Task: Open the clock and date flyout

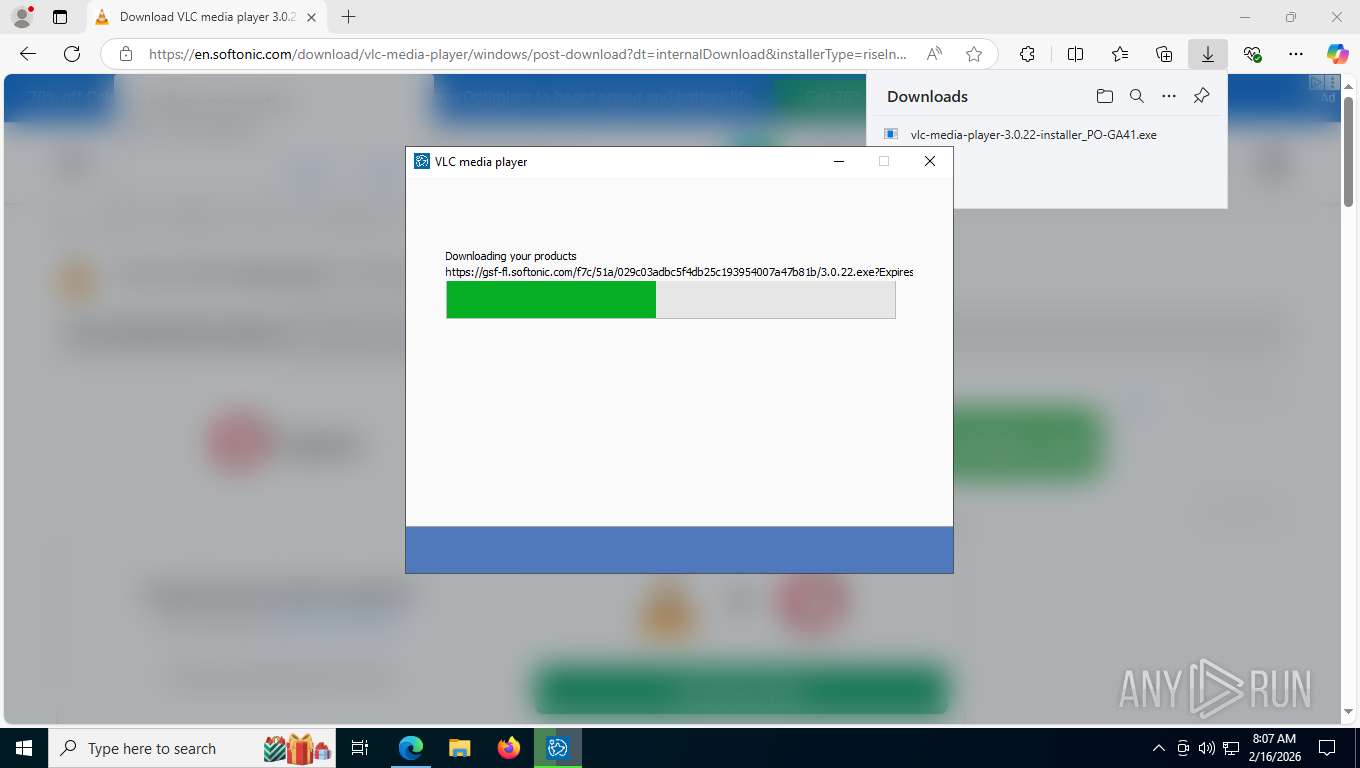Action: [1273, 748]
